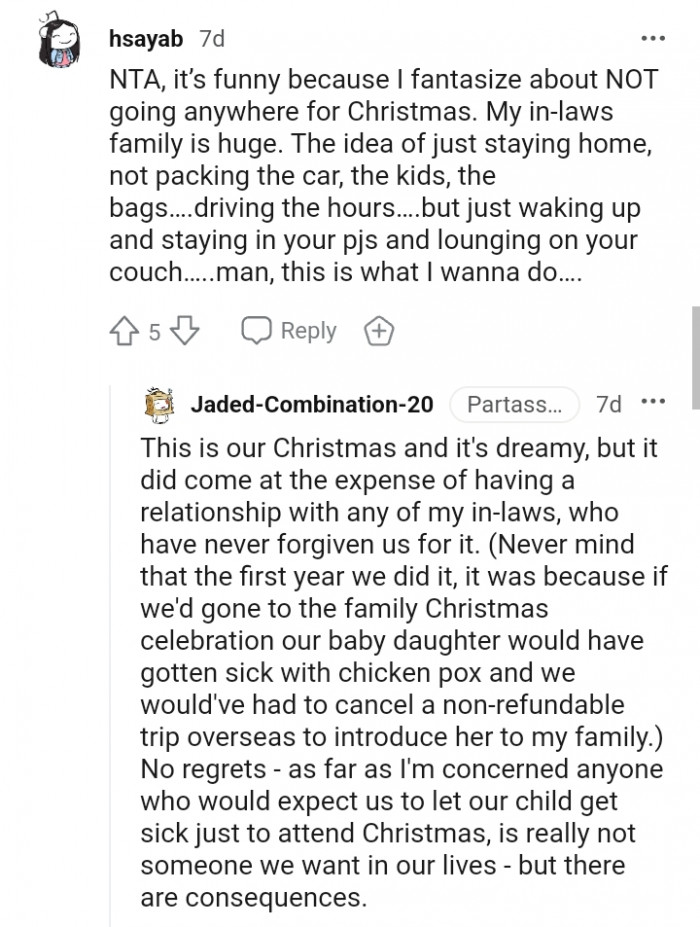Image resolution: width=700 pixels, height=927 pixels.
Task: Expand the truncated "Partass..." flair badge
Action: pyautogui.click(x=518, y=404)
